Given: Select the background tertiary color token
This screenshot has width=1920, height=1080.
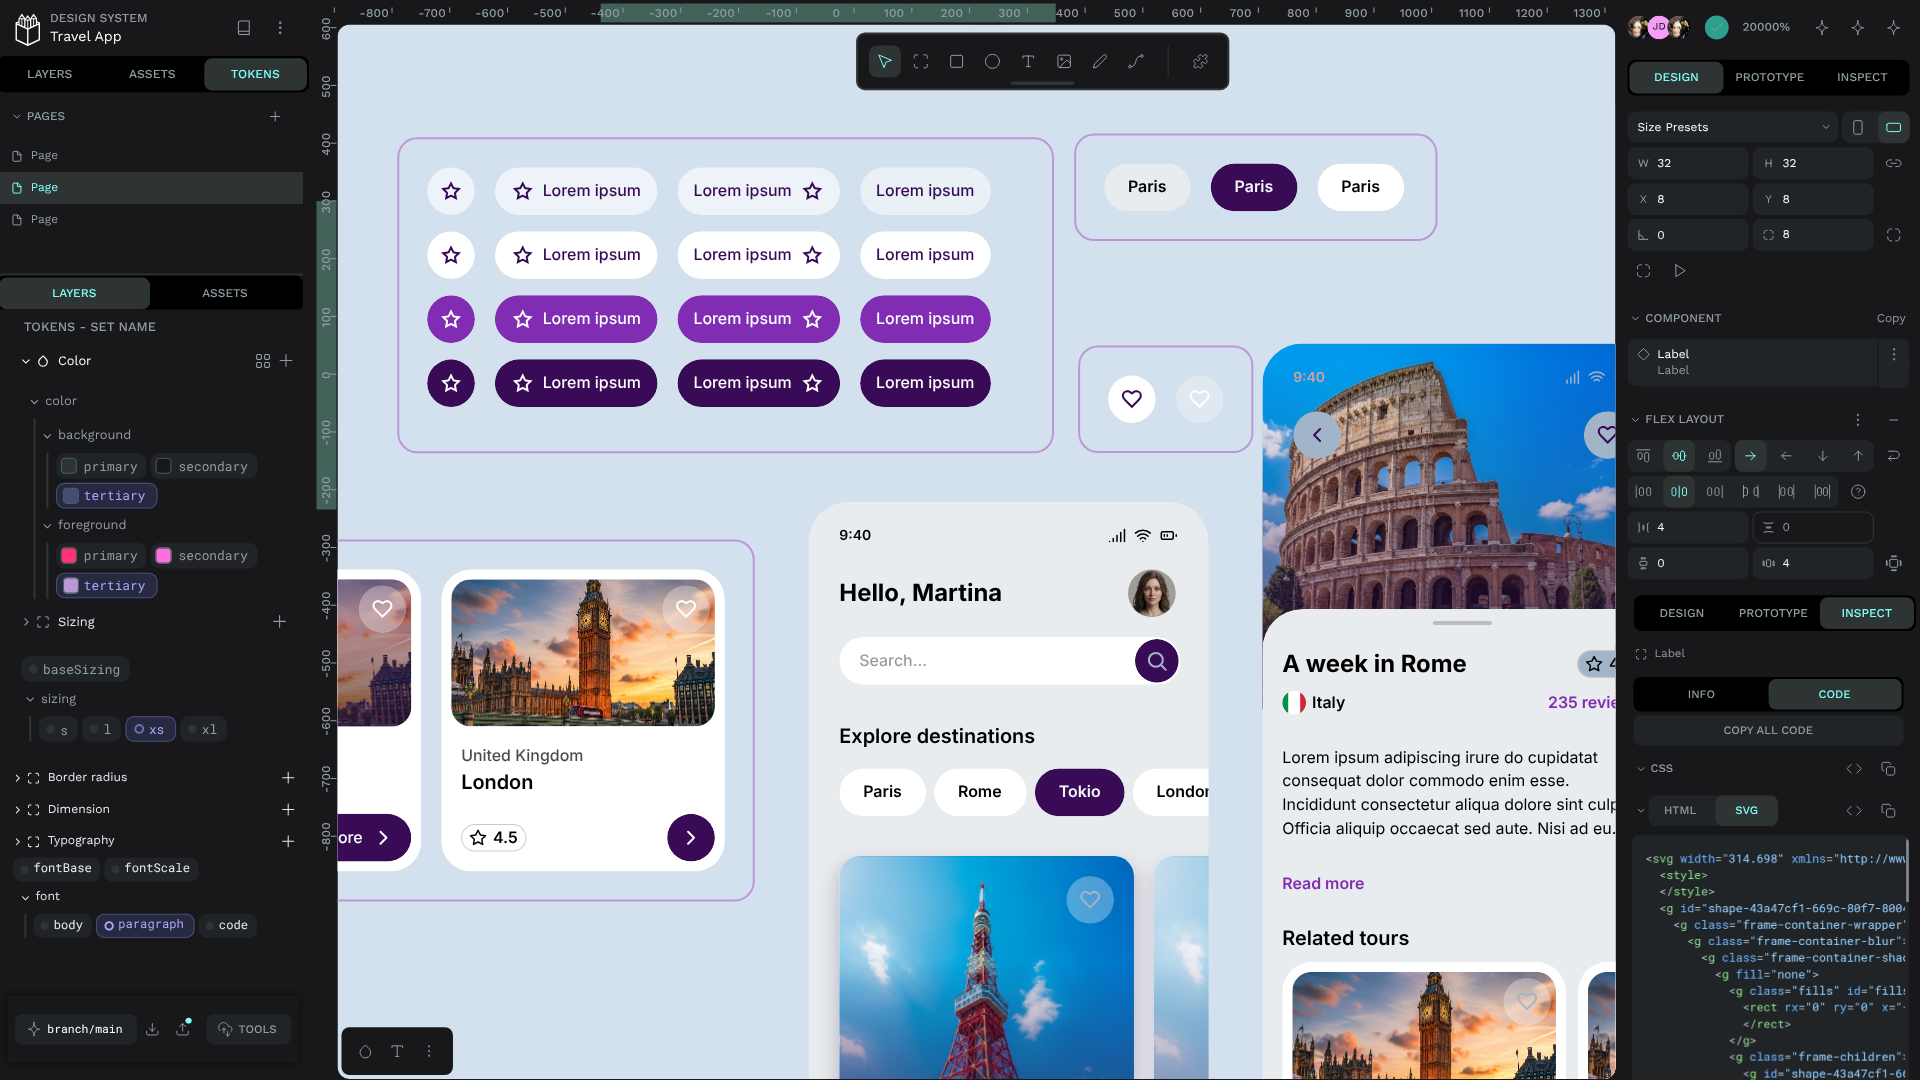Looking at the screenshot, I should (106, 496).
